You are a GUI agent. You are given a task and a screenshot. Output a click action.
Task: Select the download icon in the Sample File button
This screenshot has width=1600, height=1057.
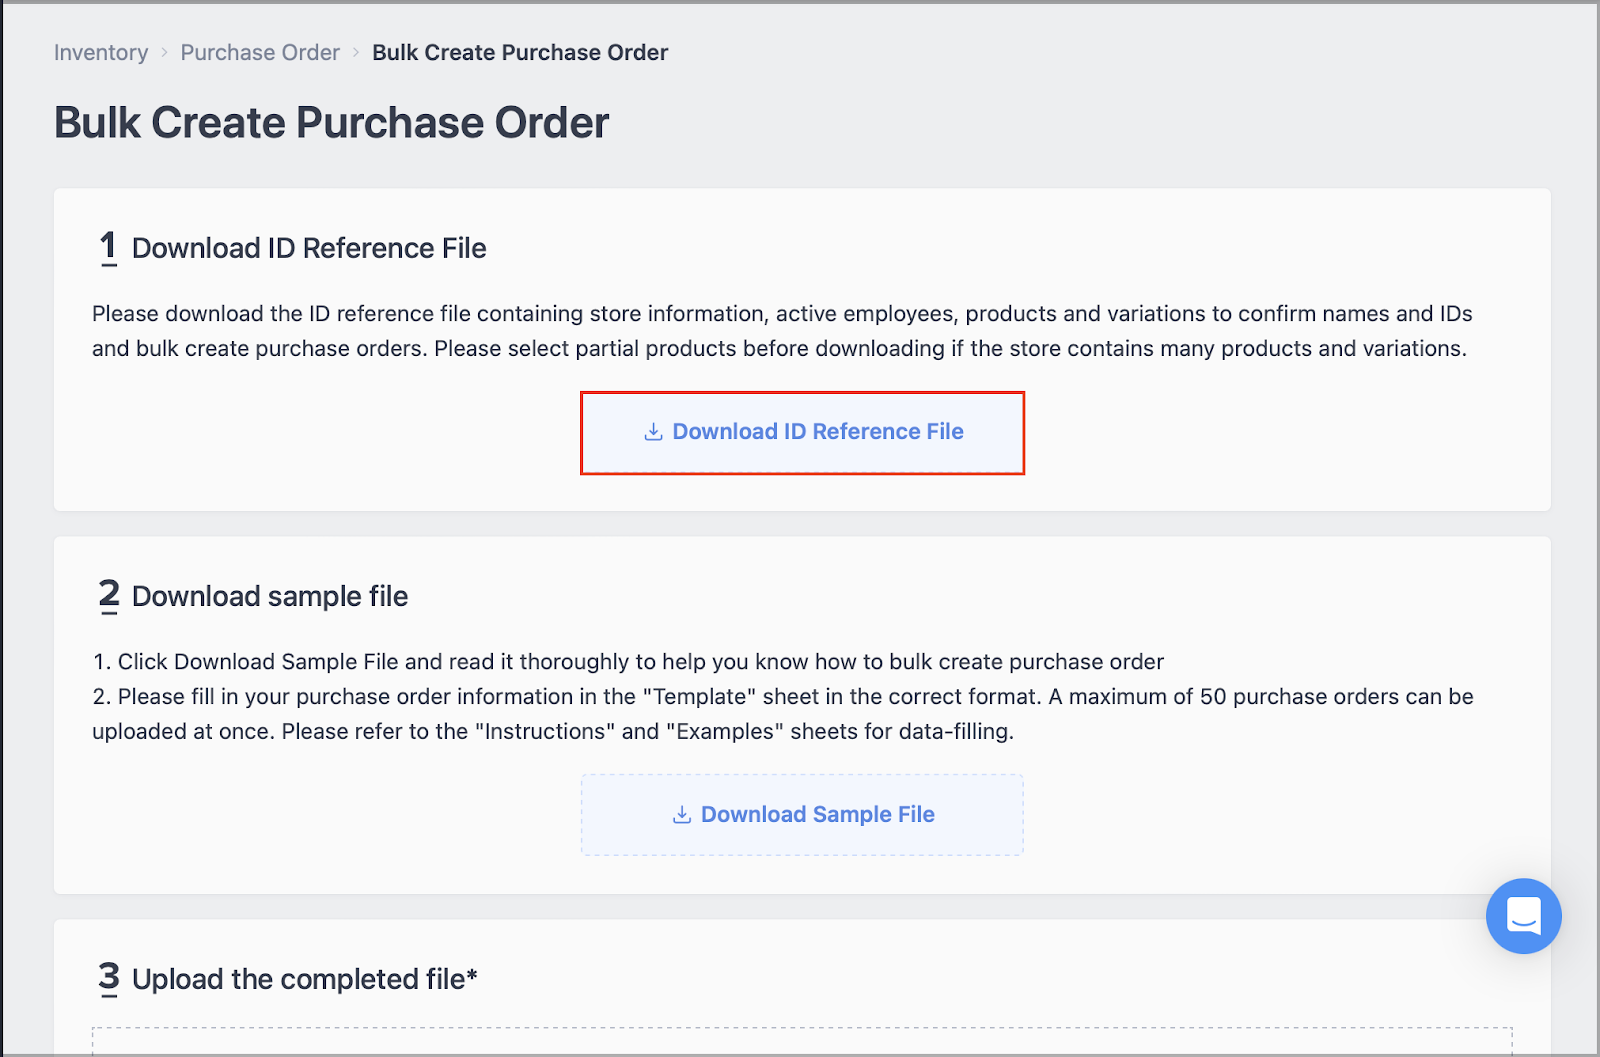pos(681,814)
